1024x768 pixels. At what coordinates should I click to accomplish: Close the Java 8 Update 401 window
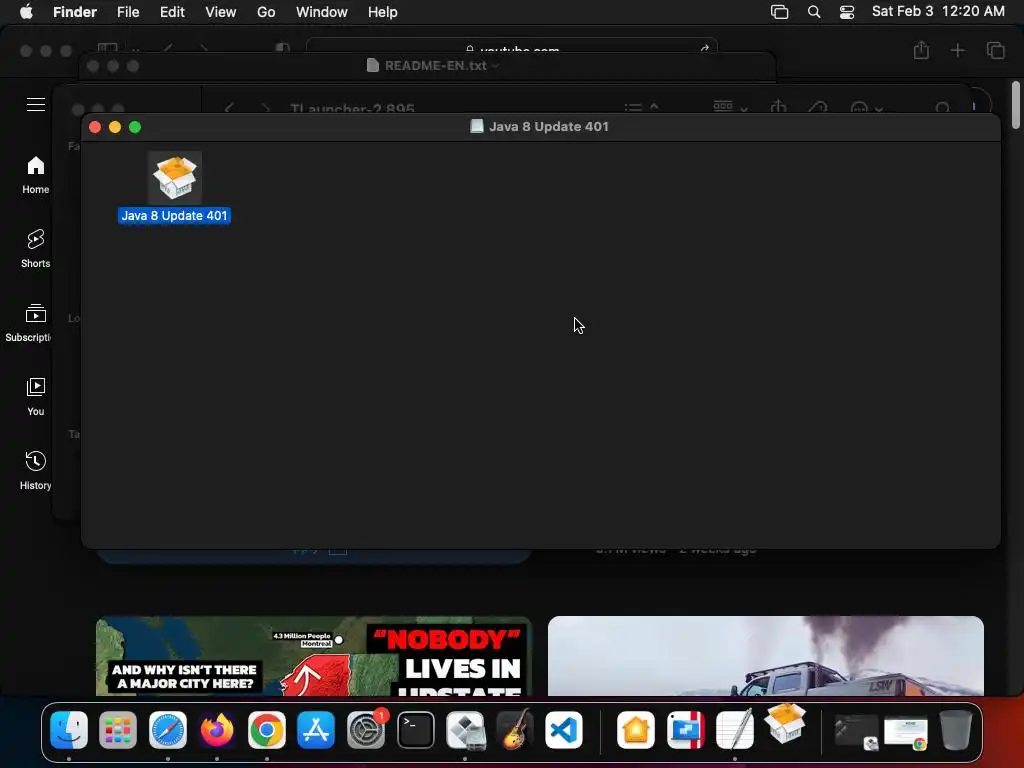click(95, 127)
